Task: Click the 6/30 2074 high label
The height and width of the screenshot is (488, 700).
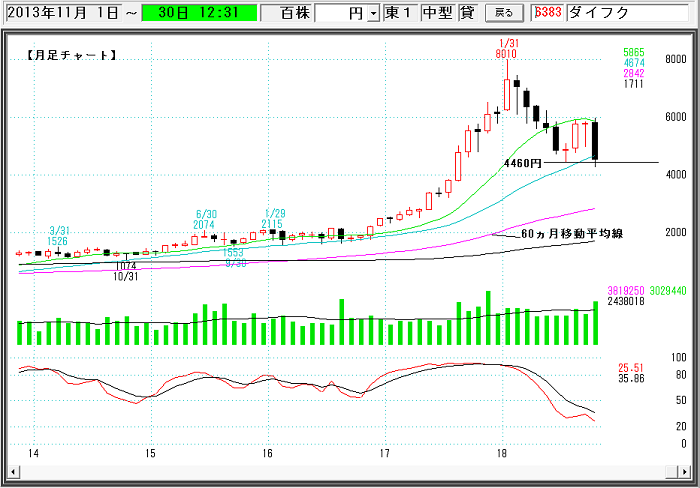Action: click(204, 220)
